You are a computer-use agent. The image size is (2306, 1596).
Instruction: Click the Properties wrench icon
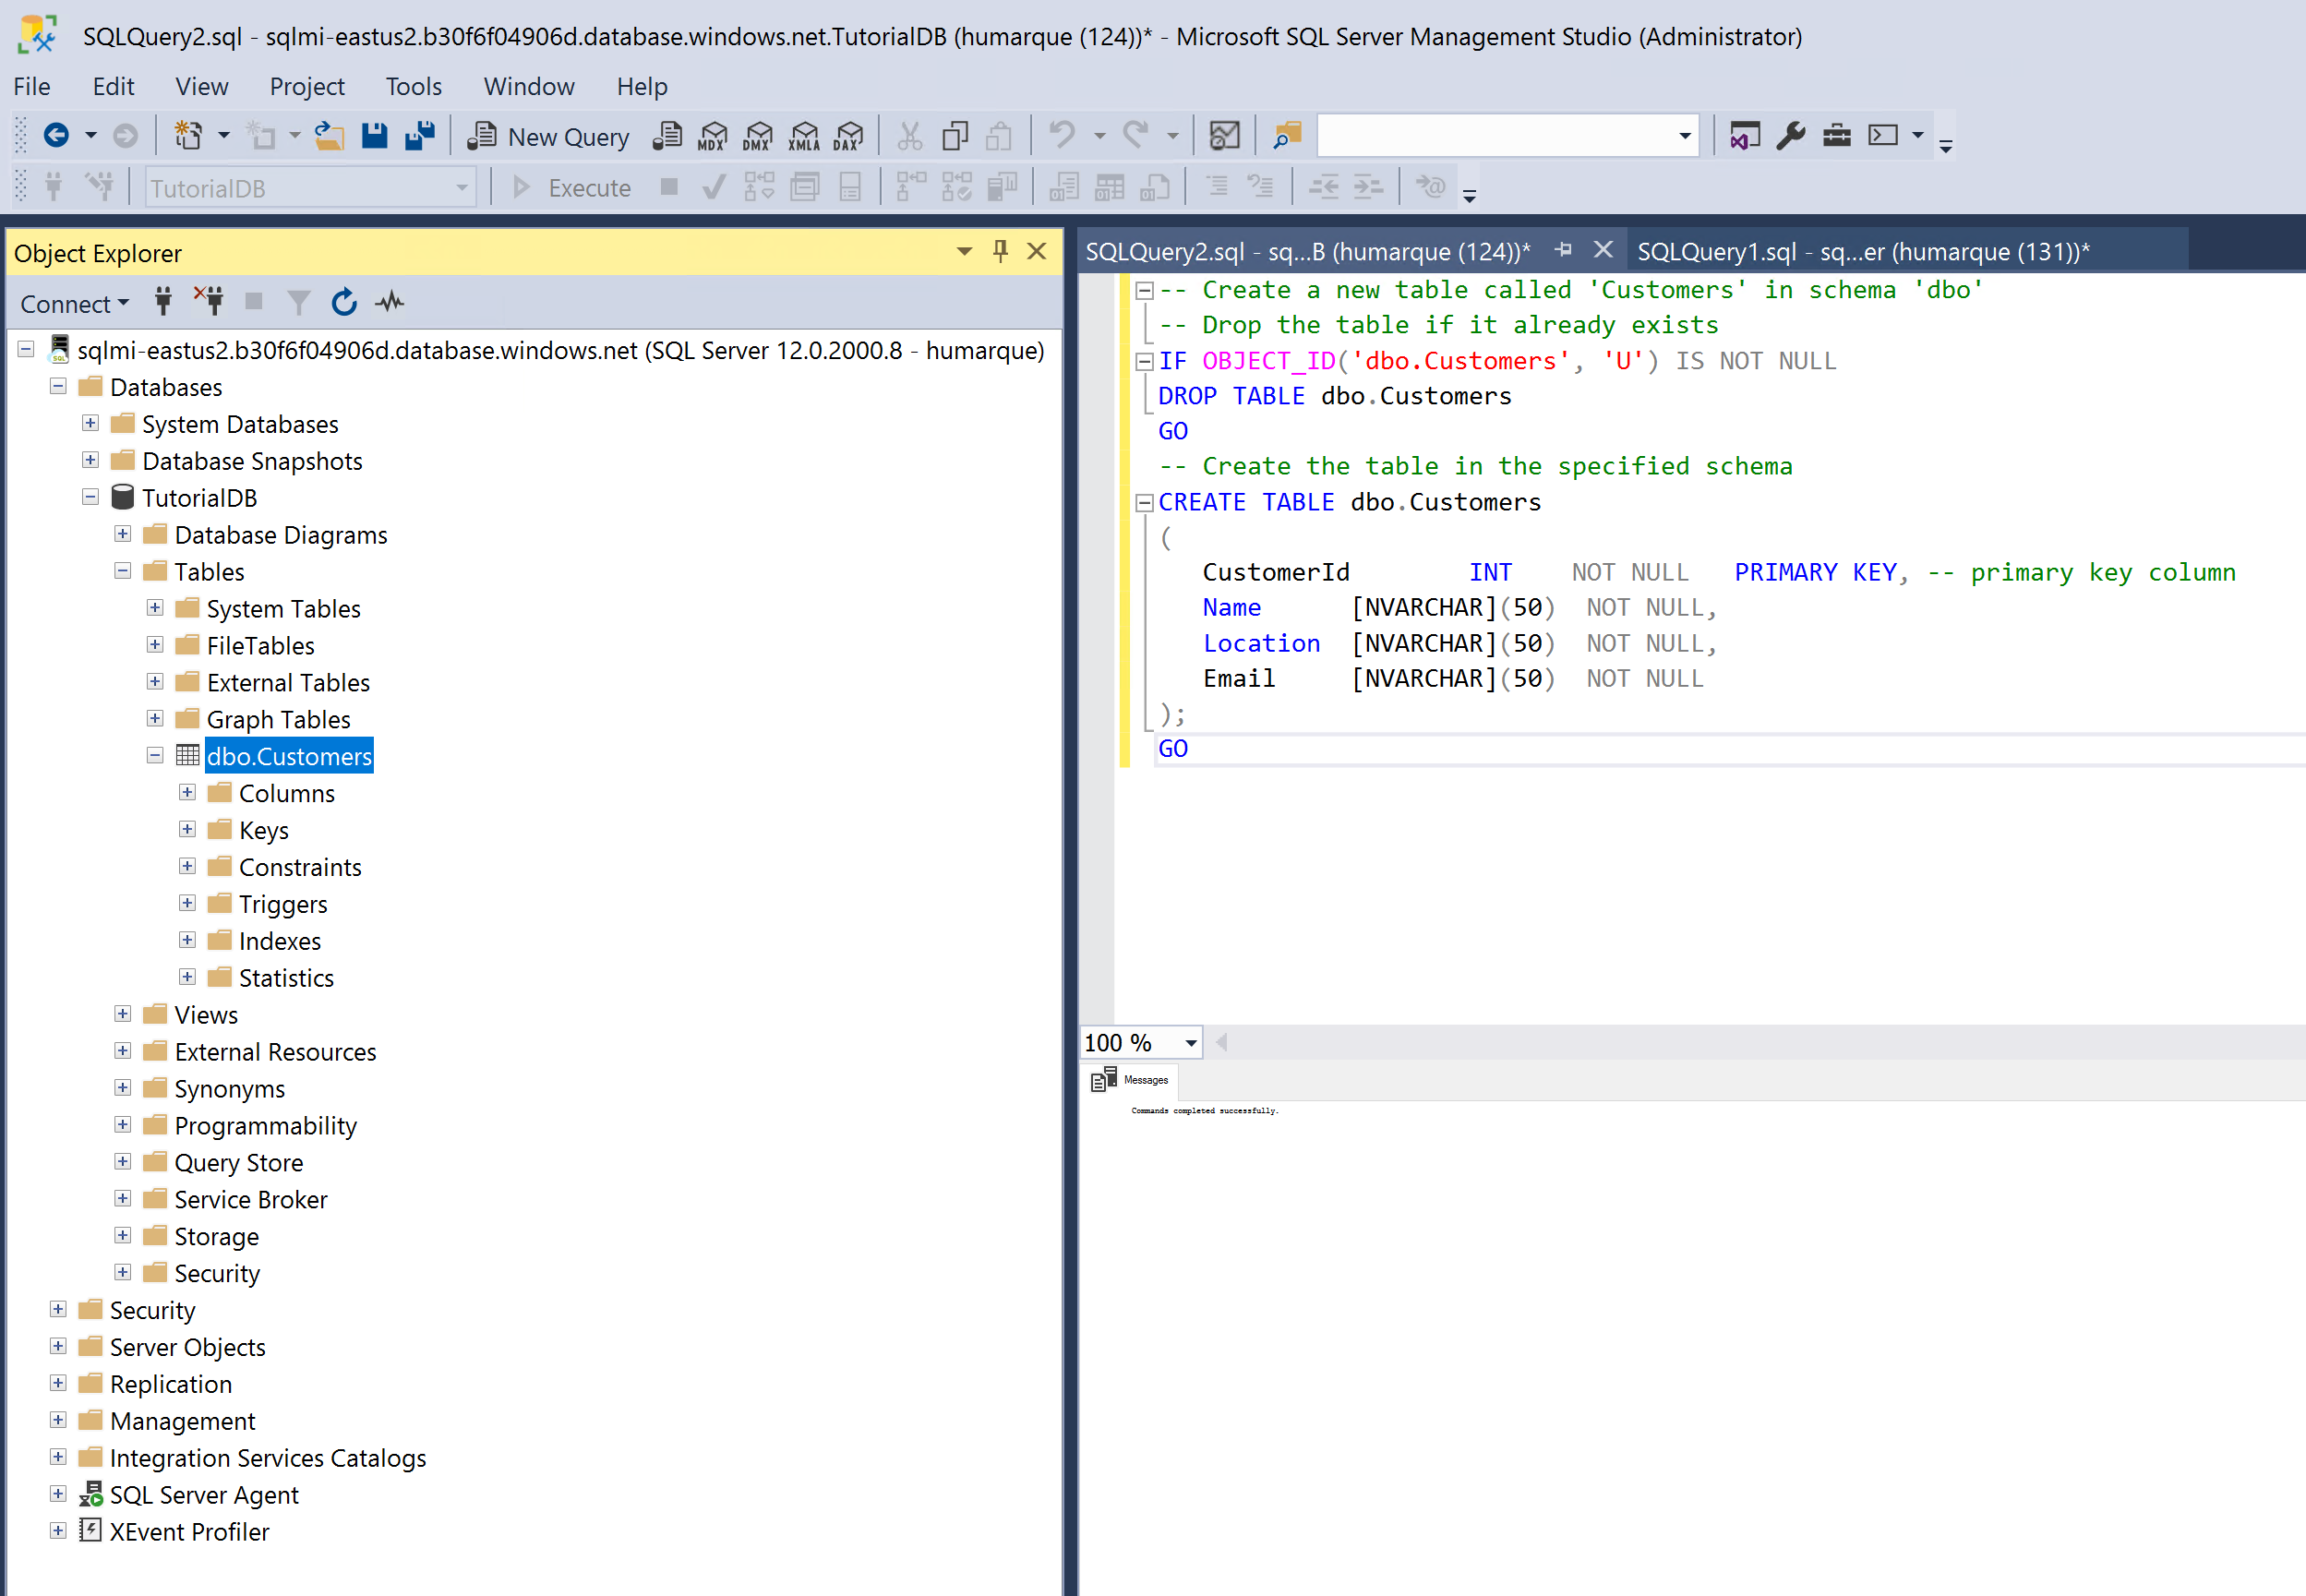1790,135
